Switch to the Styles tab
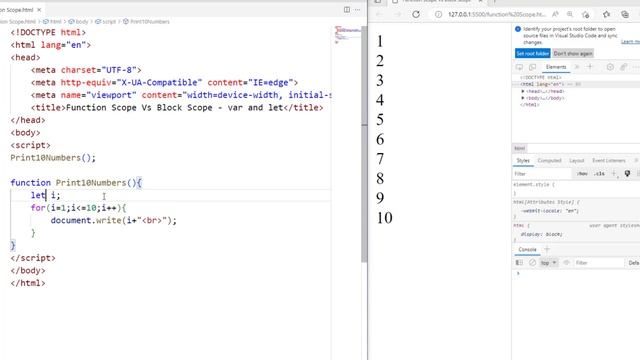 pyautogui.click(x=523, y=161)
